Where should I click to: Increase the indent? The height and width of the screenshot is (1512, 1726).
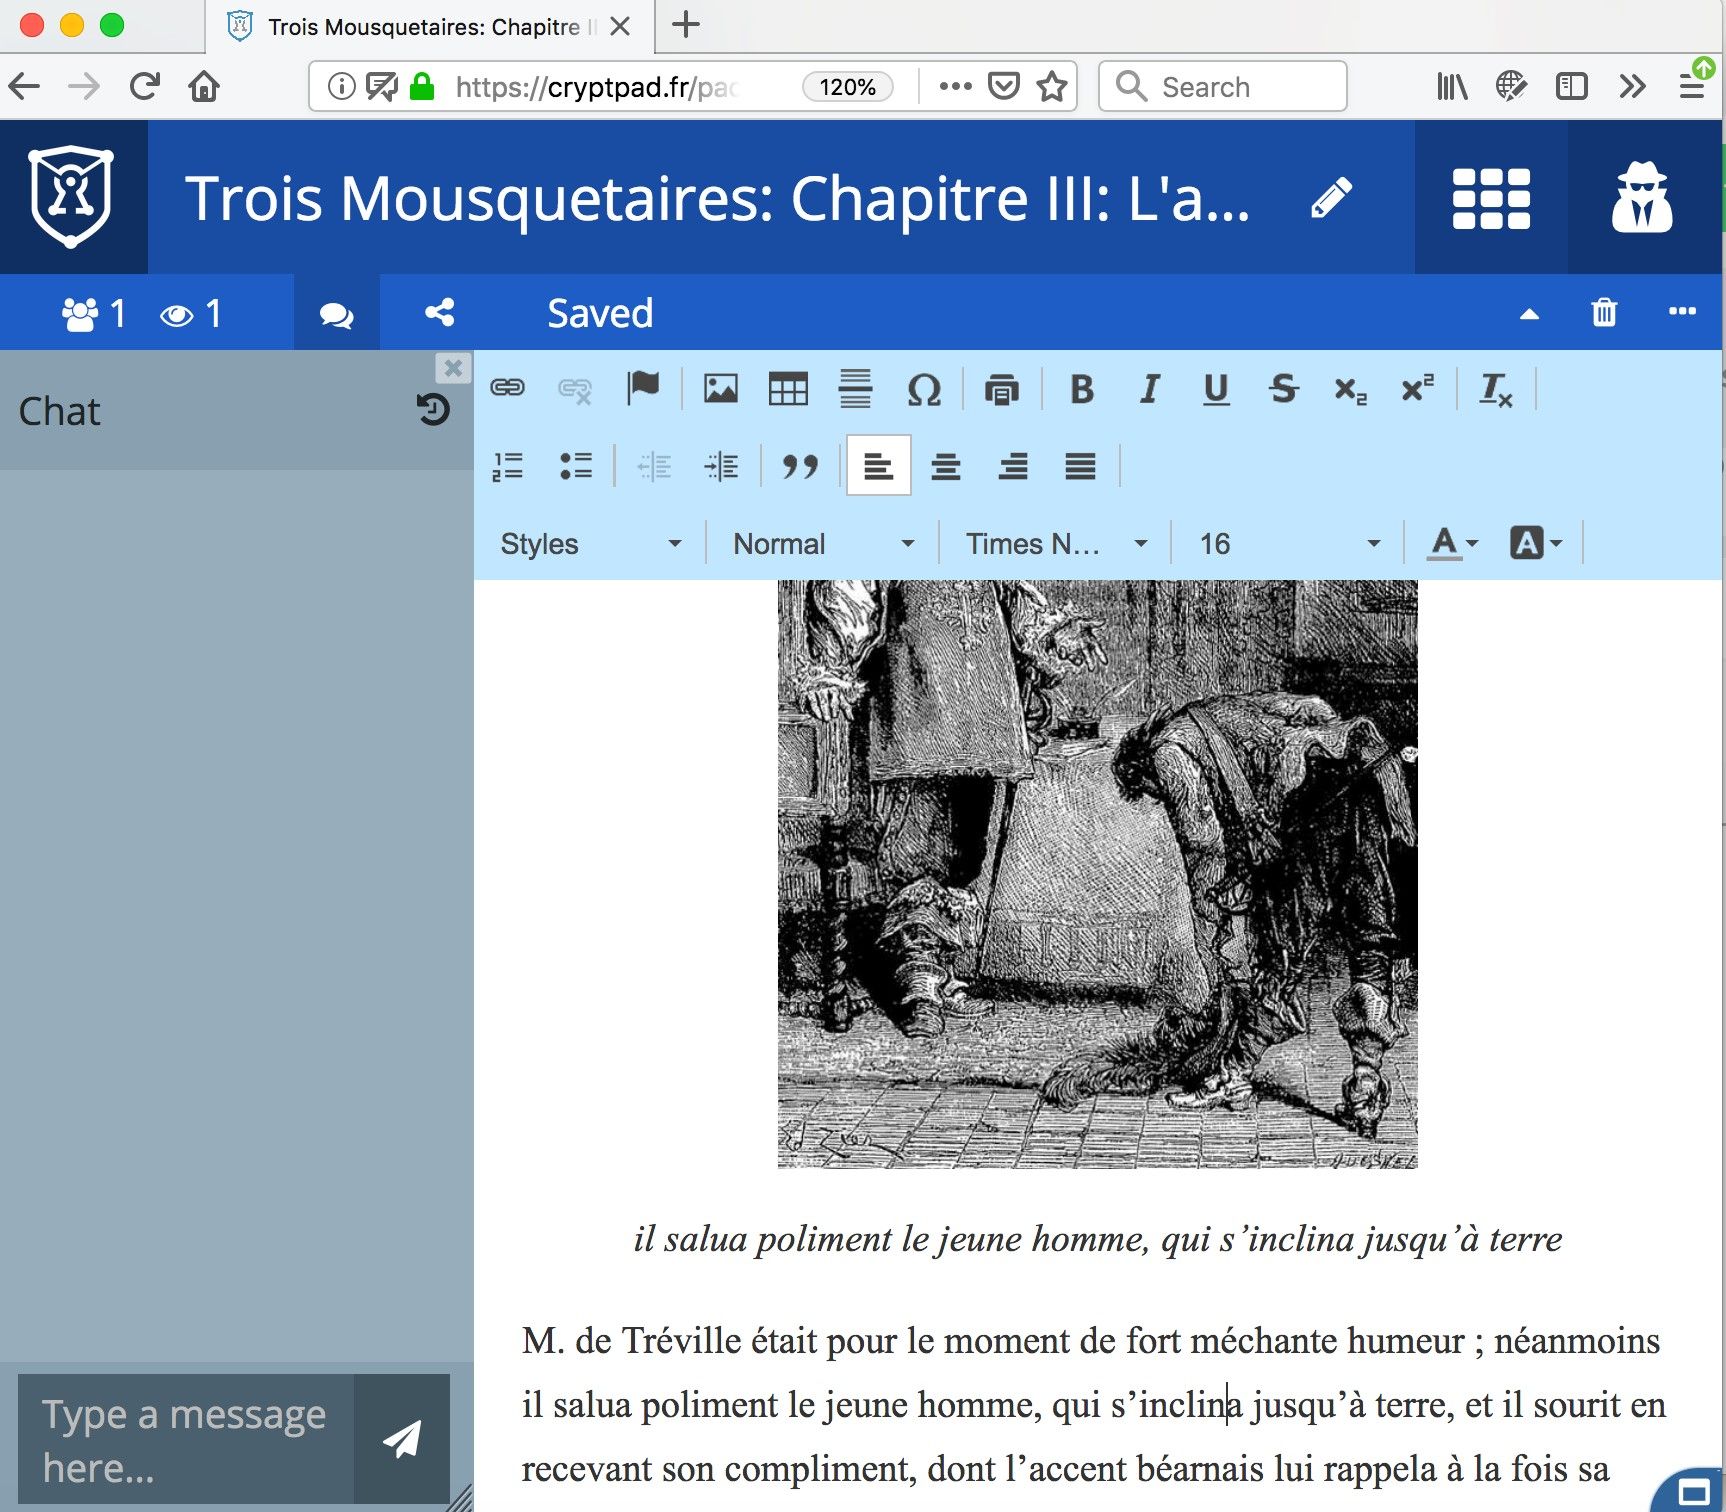click(721, 466)
